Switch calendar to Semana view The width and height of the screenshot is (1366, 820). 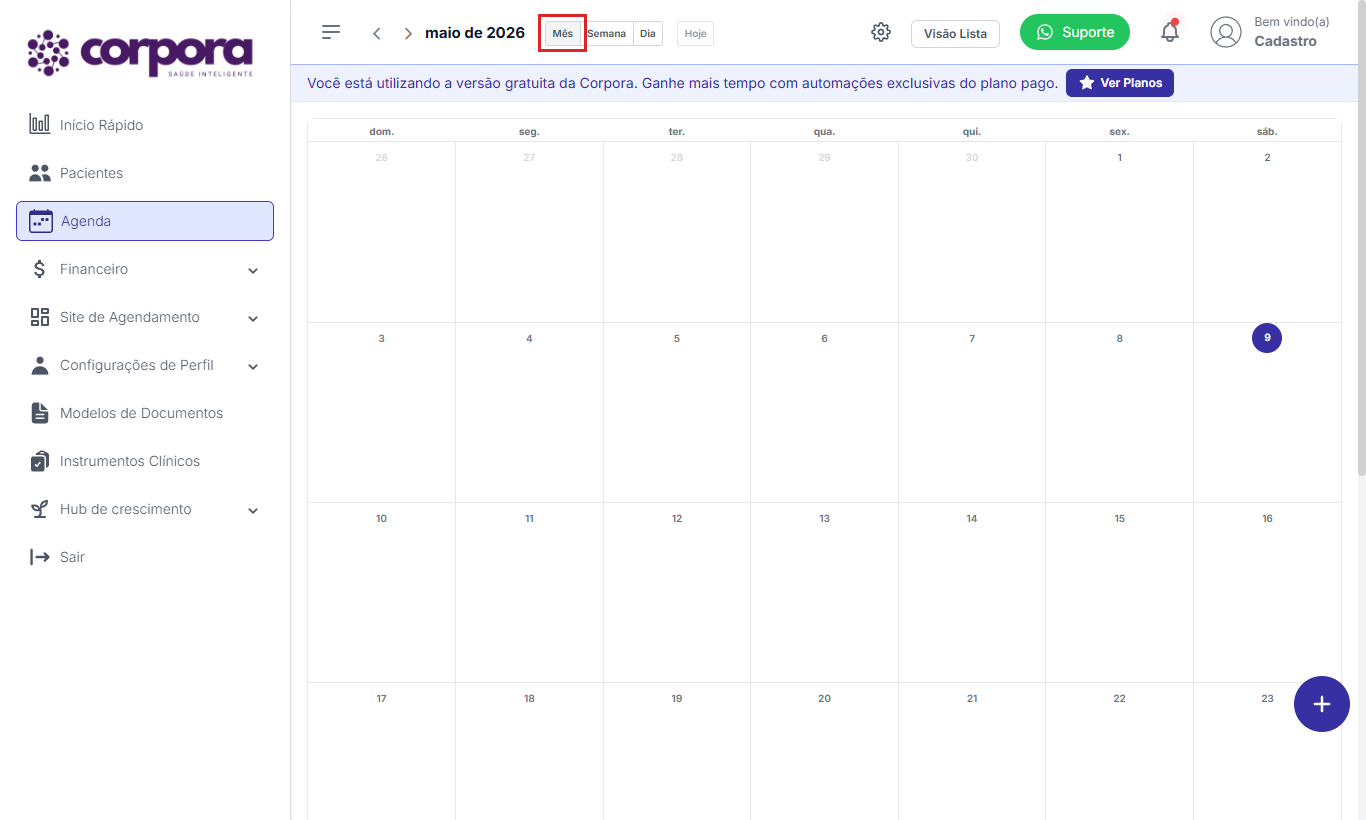(607, 33)
